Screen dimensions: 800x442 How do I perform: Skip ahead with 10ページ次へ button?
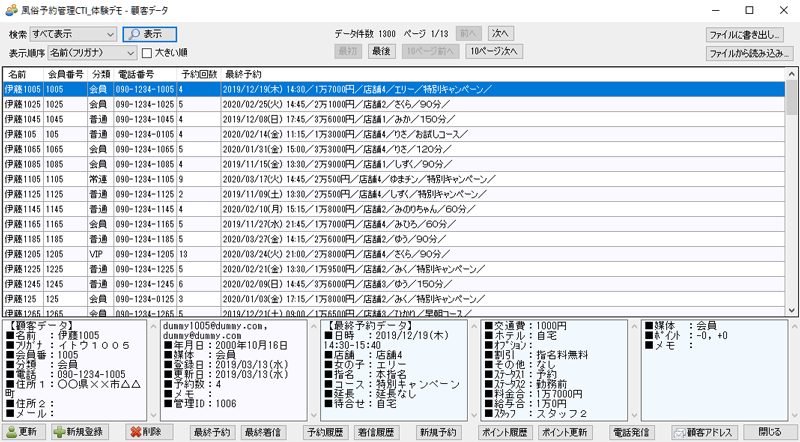click(494, 51)
